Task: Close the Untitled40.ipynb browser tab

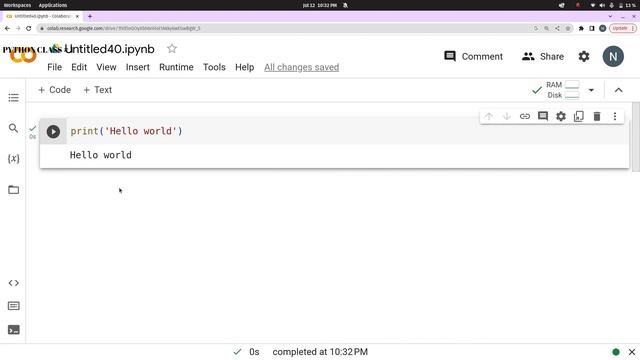Action: pyautogui.click(x=77, y=16)
